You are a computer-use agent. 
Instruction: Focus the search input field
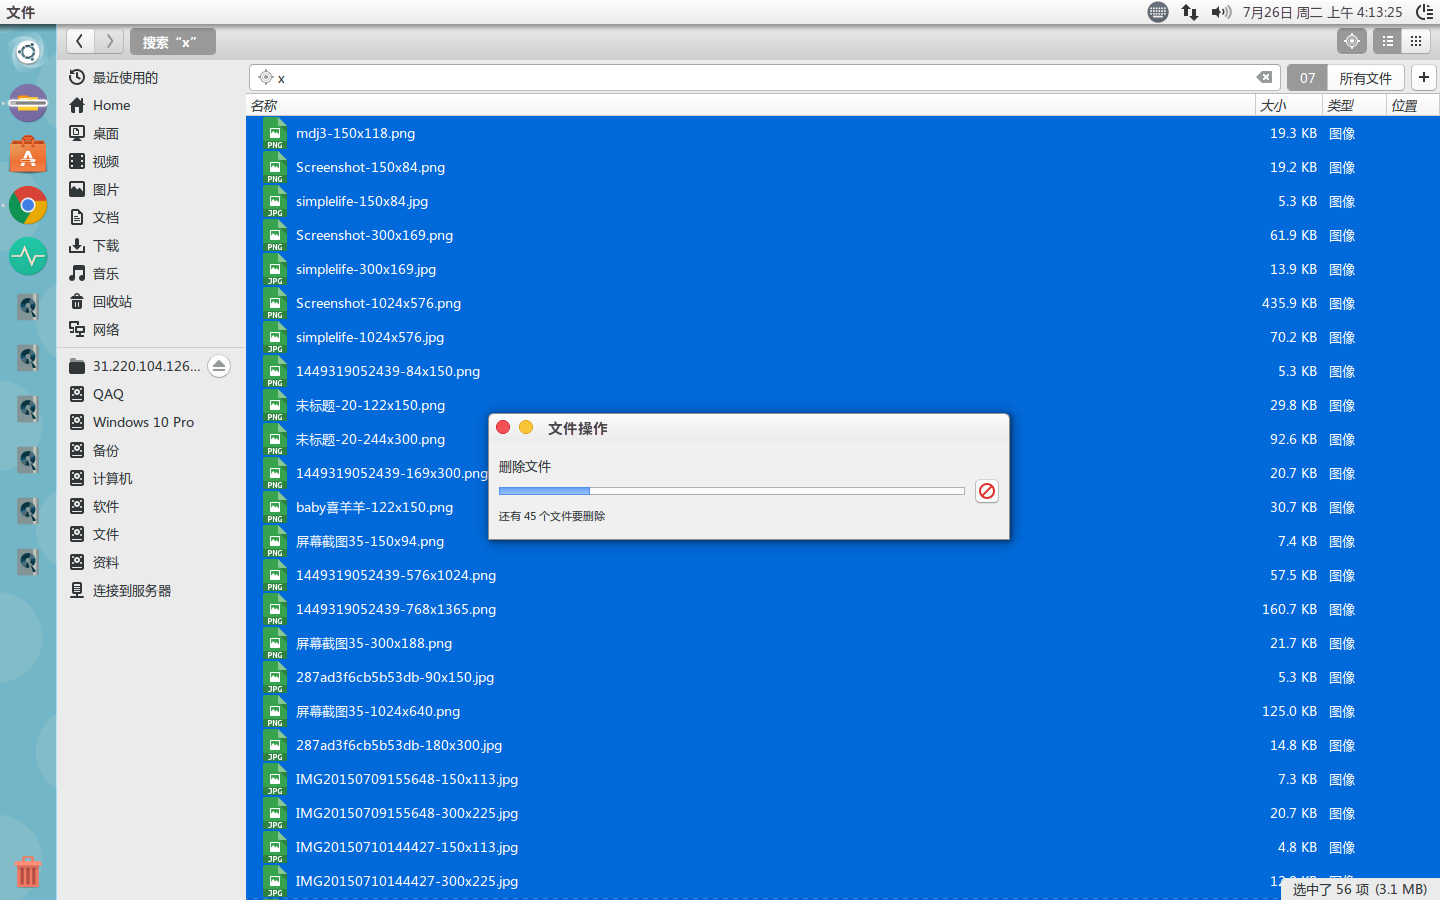(x=765, y=77)
